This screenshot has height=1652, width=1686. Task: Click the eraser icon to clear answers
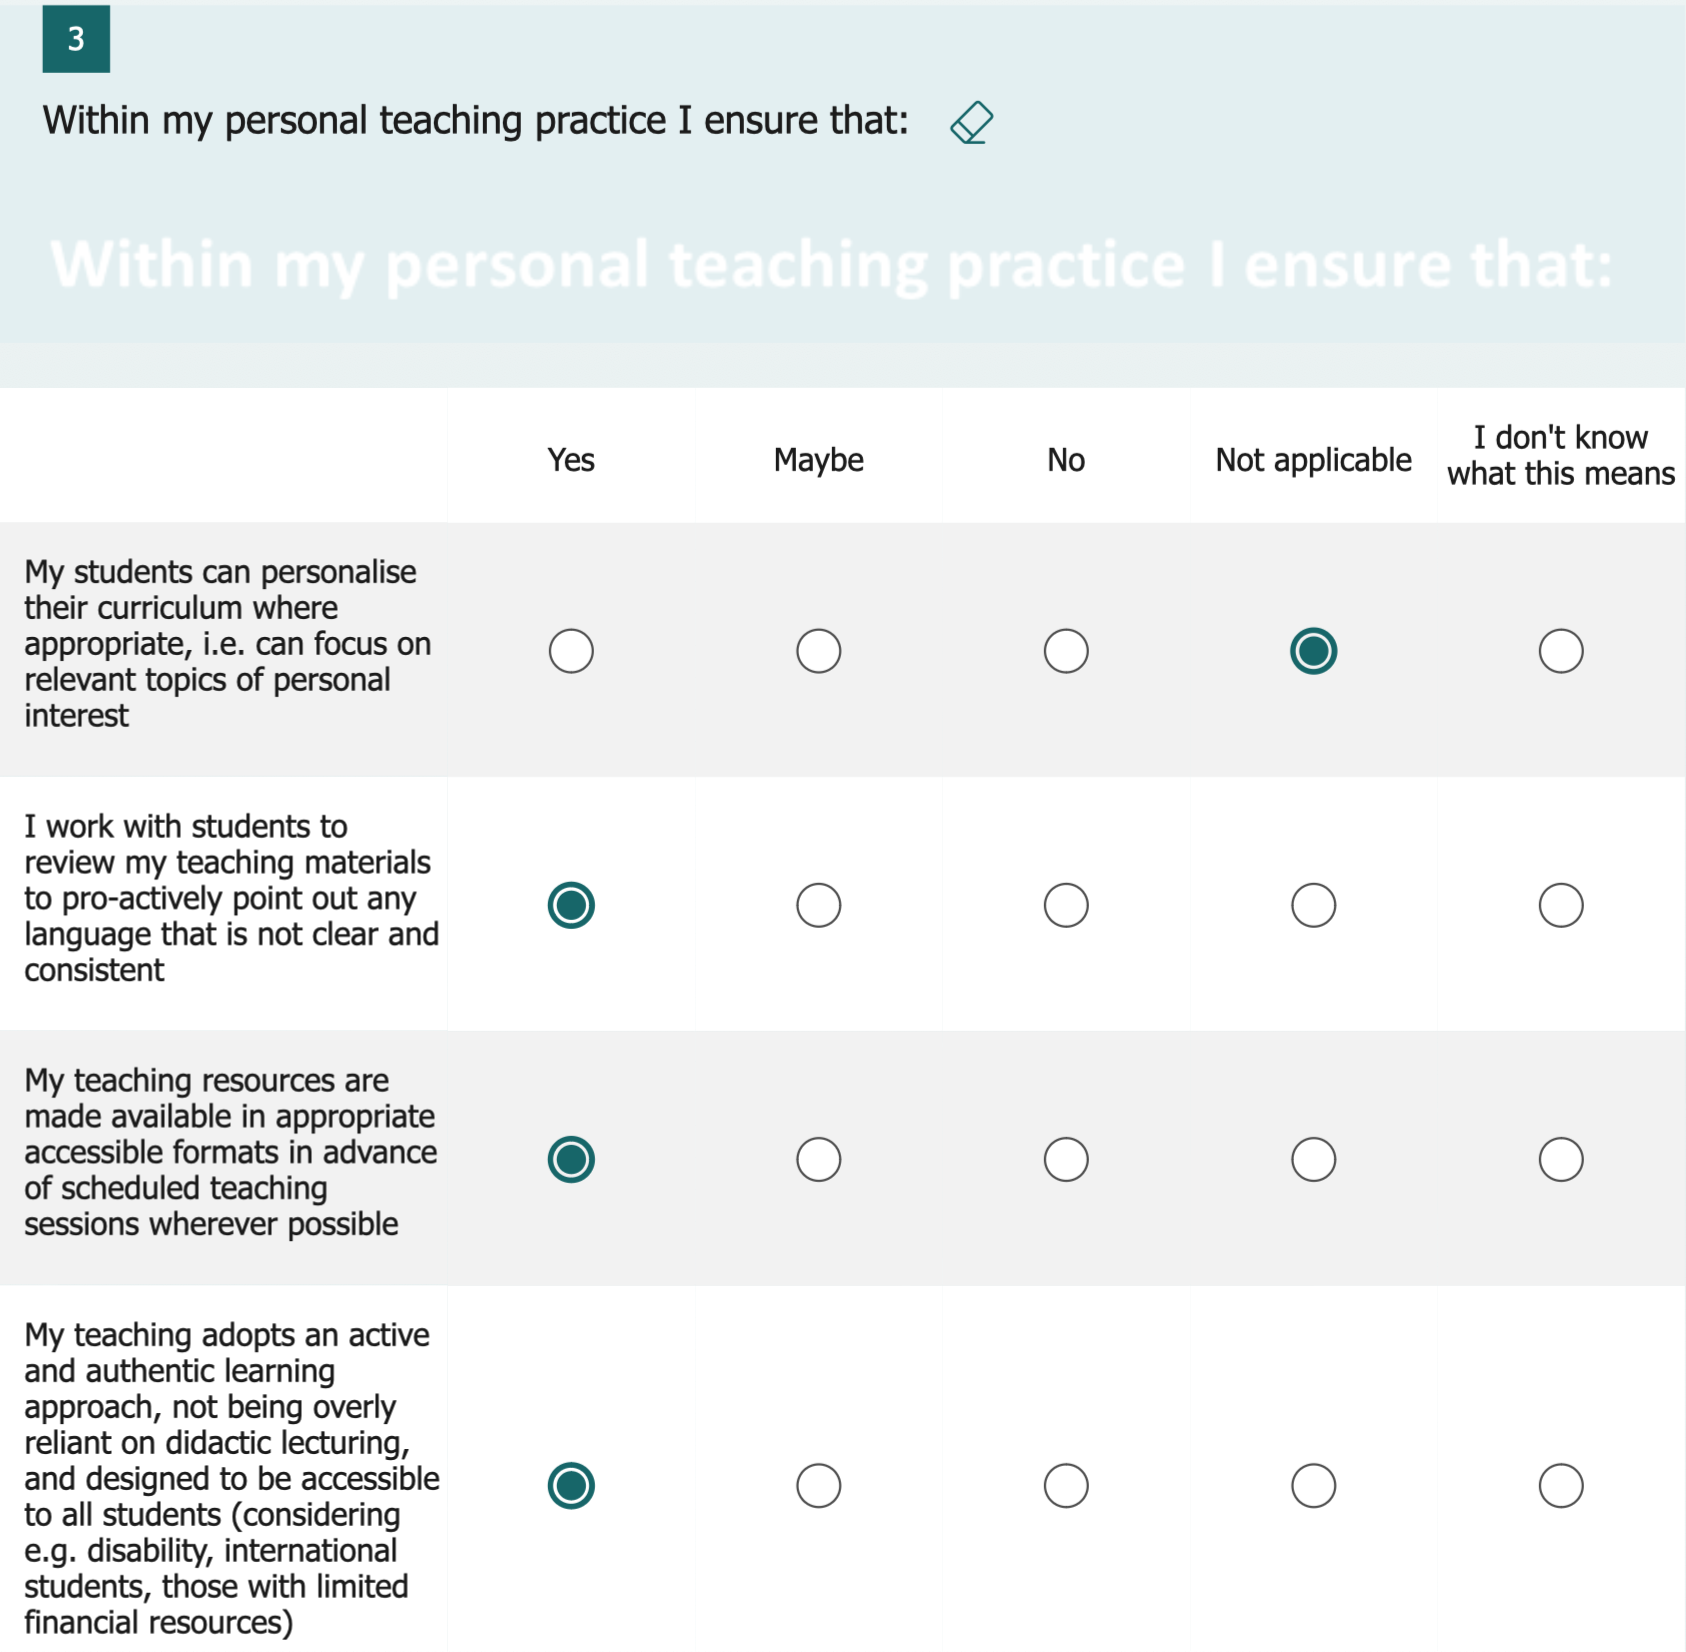(x=971, y=123)
